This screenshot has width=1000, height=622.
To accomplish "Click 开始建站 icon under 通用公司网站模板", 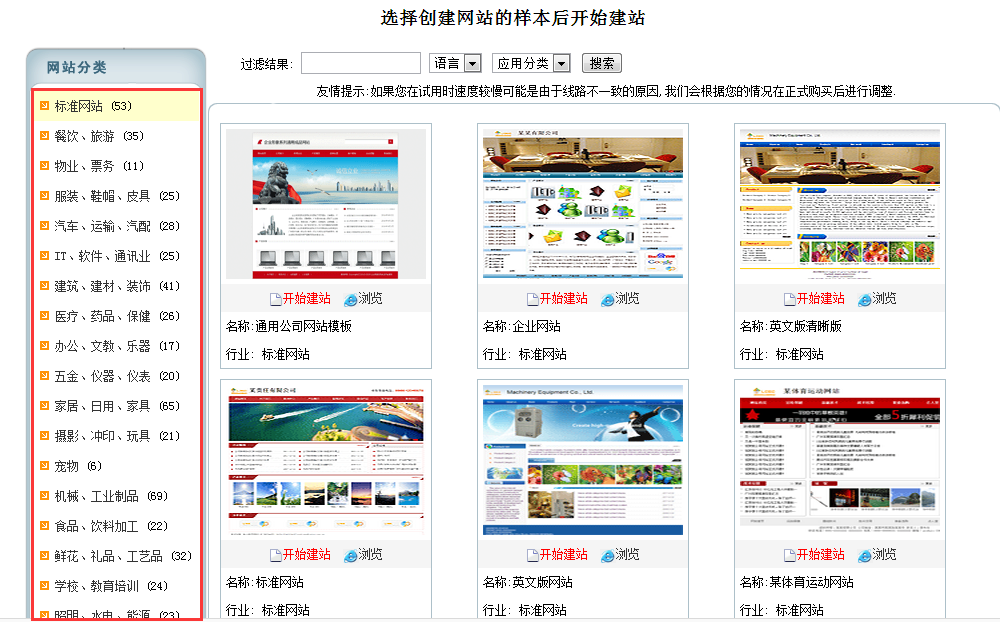I will tap(276, 299).
